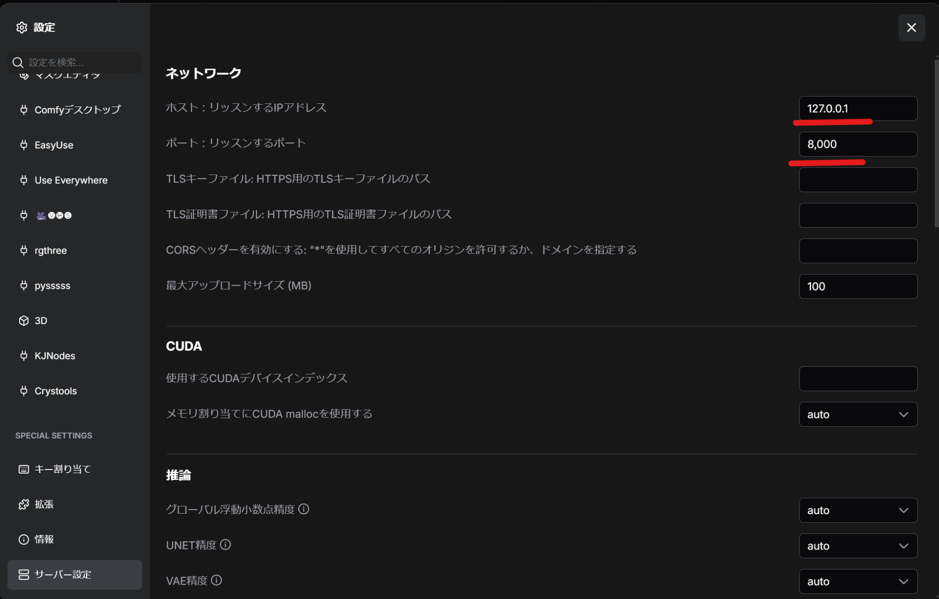Open the pysssss settings section

pos(52,286)
